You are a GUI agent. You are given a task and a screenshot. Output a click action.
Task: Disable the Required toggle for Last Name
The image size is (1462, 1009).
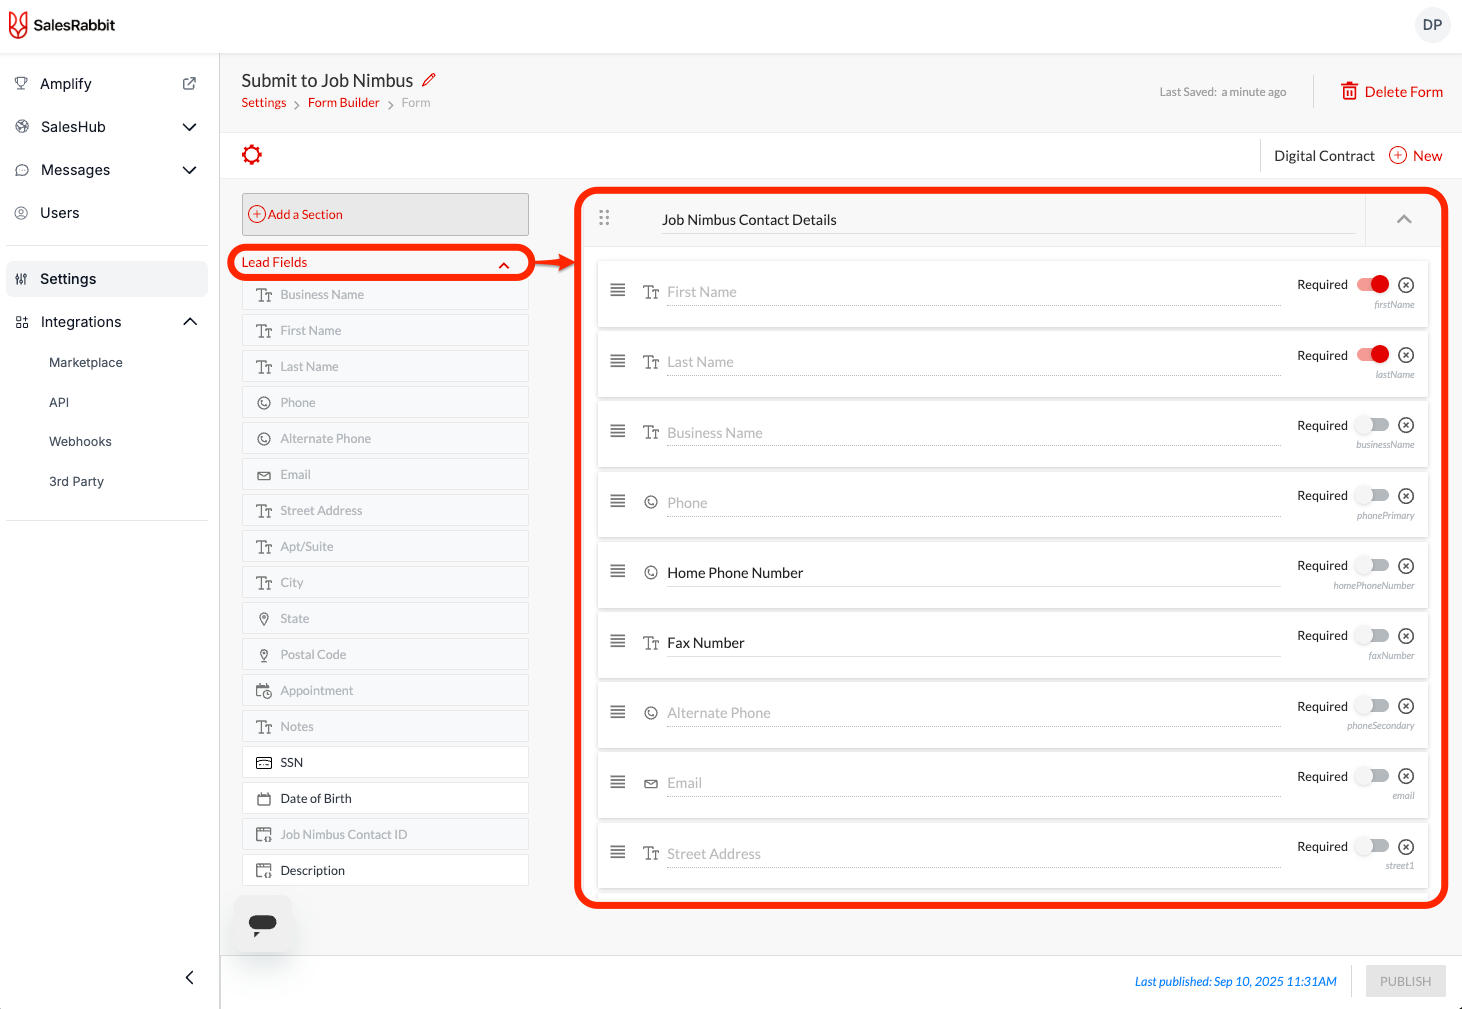tap(1373, 355)
